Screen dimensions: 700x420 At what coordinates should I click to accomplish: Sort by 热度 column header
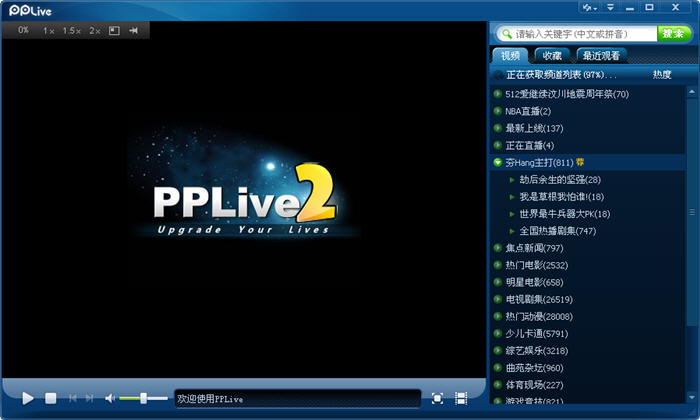coord(662,75)
